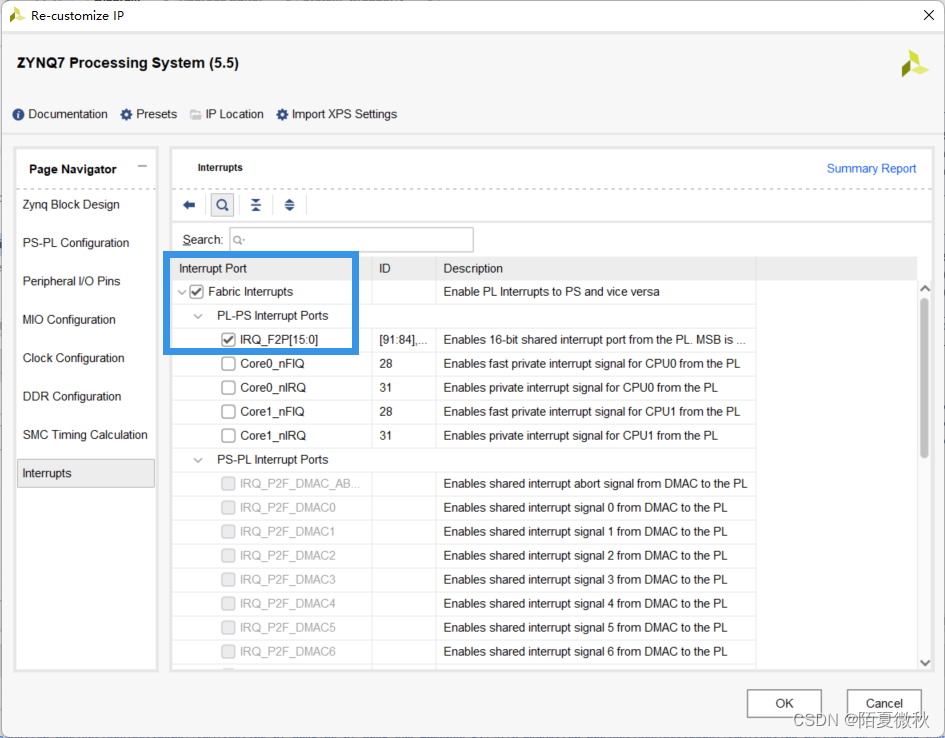This screenshot has width=945, height=738.
Task: Select the Interrupts page in navigator
Action: click(86, 474)
